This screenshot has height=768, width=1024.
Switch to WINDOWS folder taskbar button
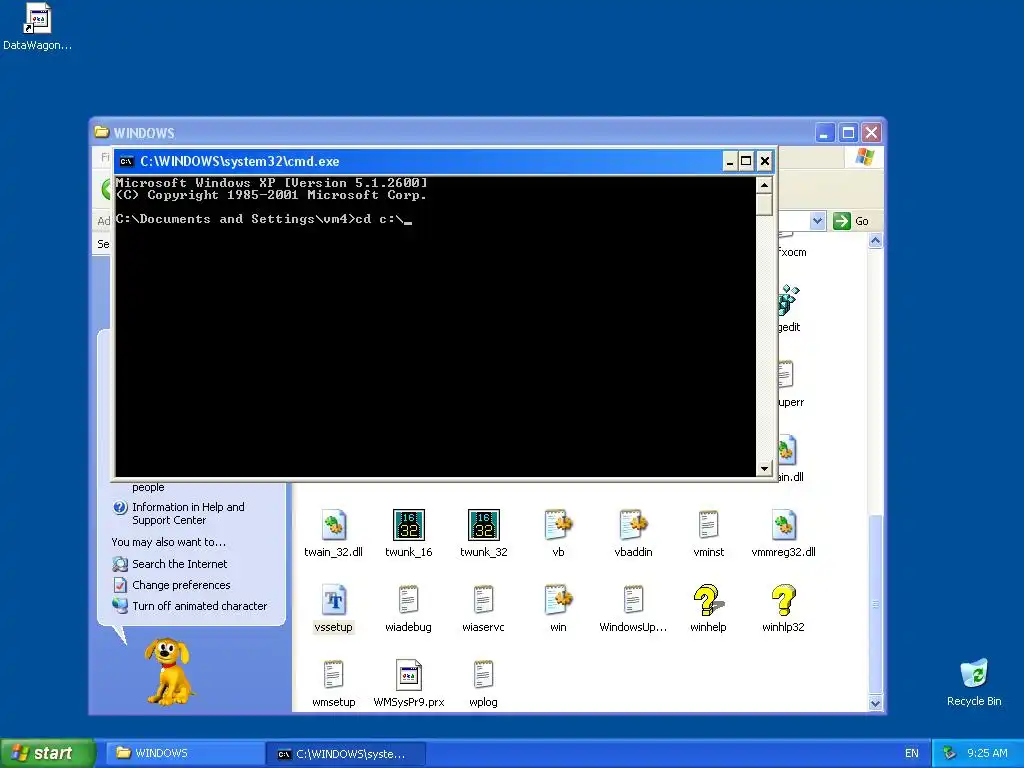tap(185, 753)
